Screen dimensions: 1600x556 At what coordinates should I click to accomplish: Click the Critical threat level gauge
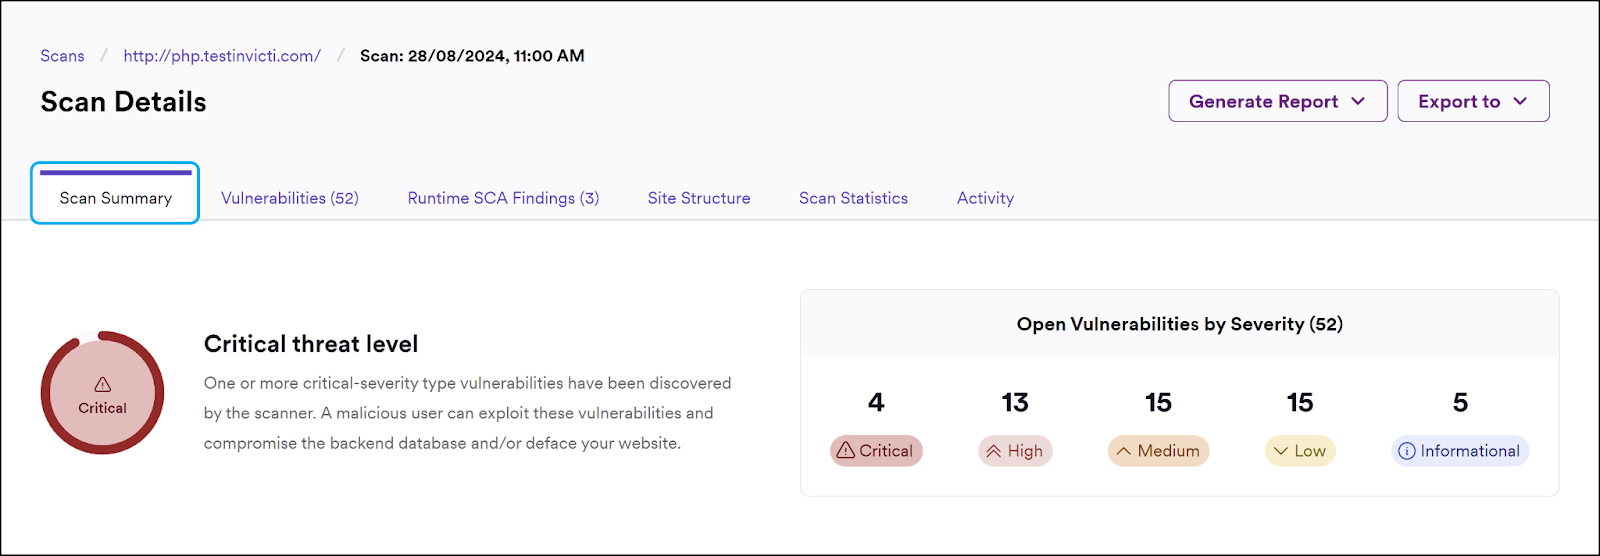[x=102, y=393]
